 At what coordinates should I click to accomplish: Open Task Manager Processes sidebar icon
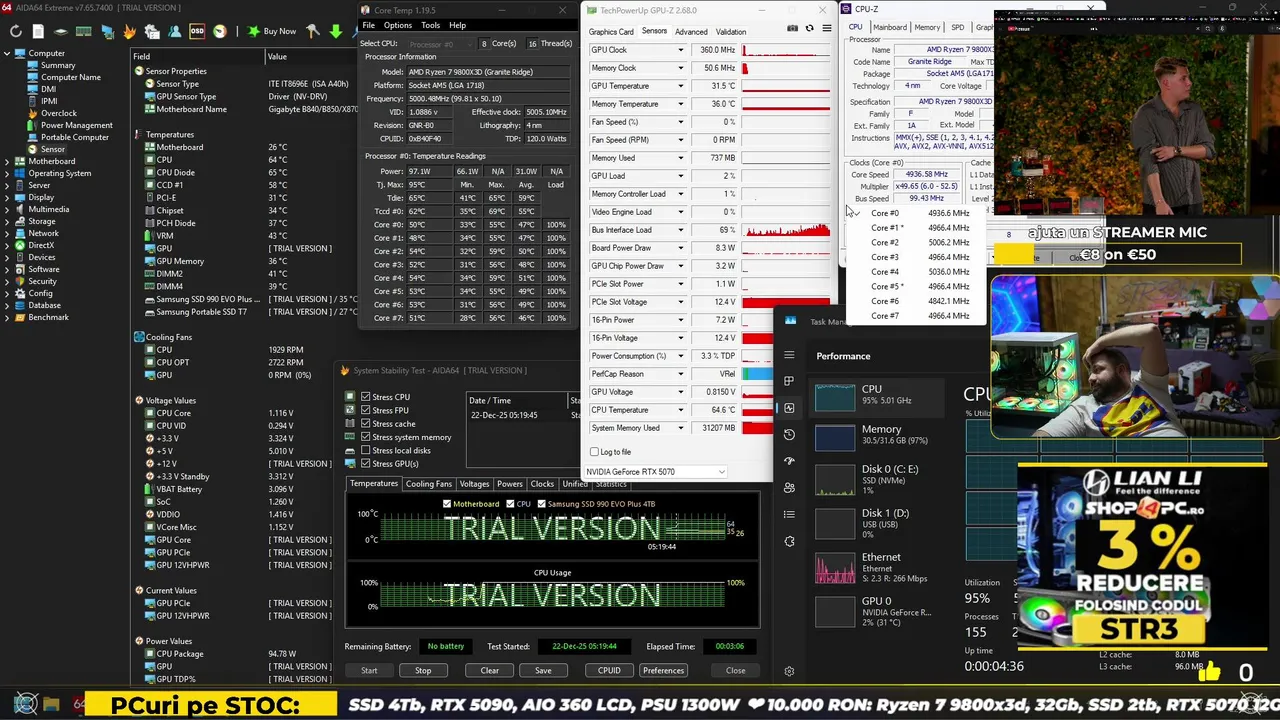(x=789, y=381)
